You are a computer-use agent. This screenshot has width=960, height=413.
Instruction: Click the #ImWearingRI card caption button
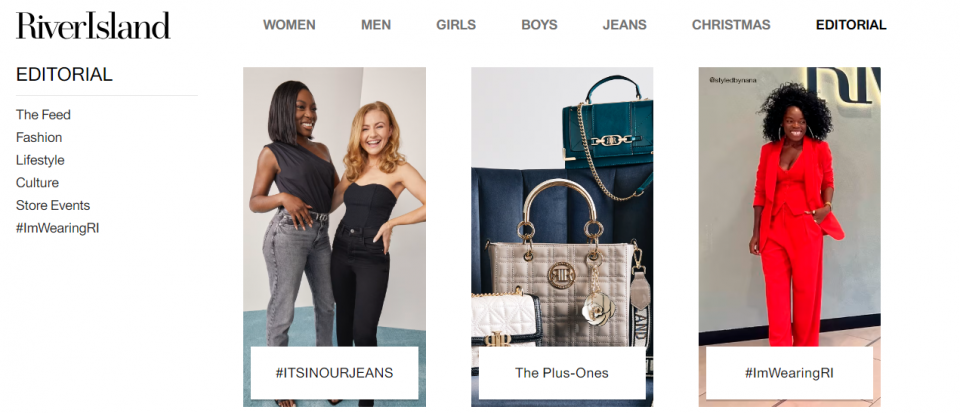(x=789, y=373)
